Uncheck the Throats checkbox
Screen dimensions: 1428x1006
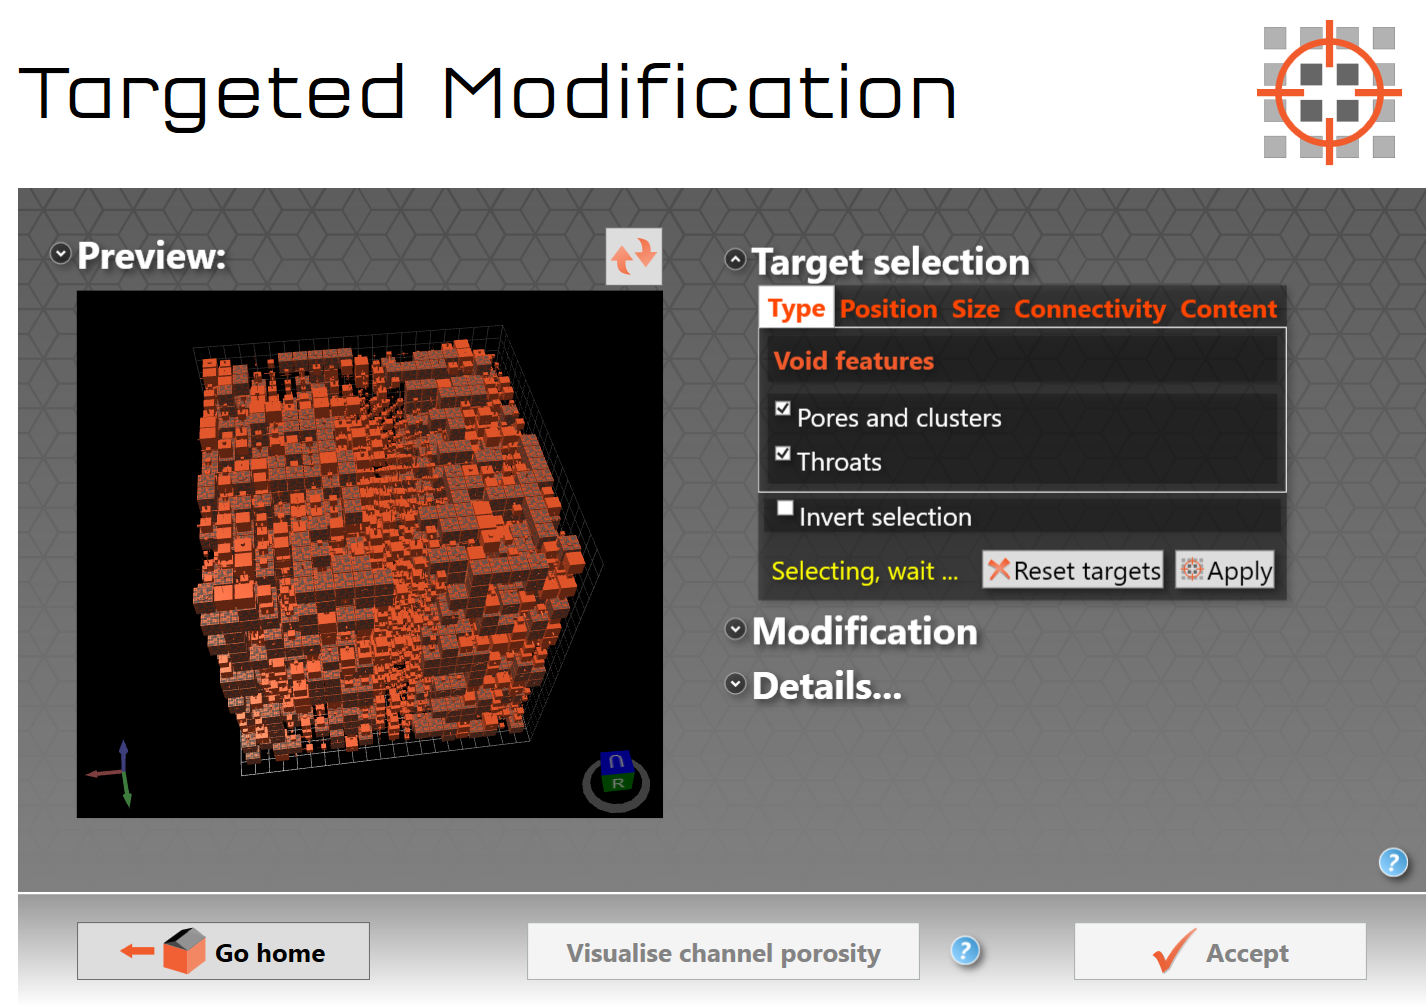click(783, 452)
